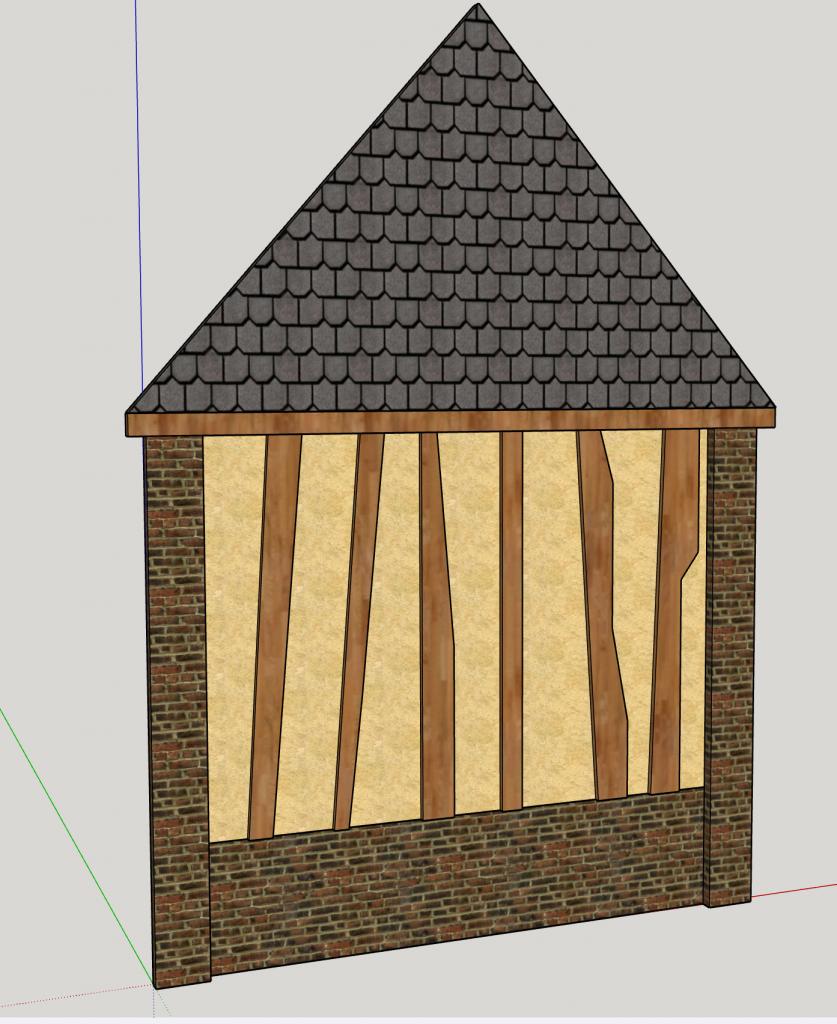Click the red axis line
837x1024 pixels.
(794, 891)
